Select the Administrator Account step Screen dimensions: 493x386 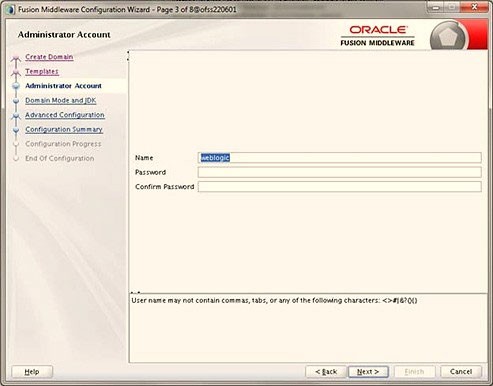pyautogui.click(x=63, y=86)
